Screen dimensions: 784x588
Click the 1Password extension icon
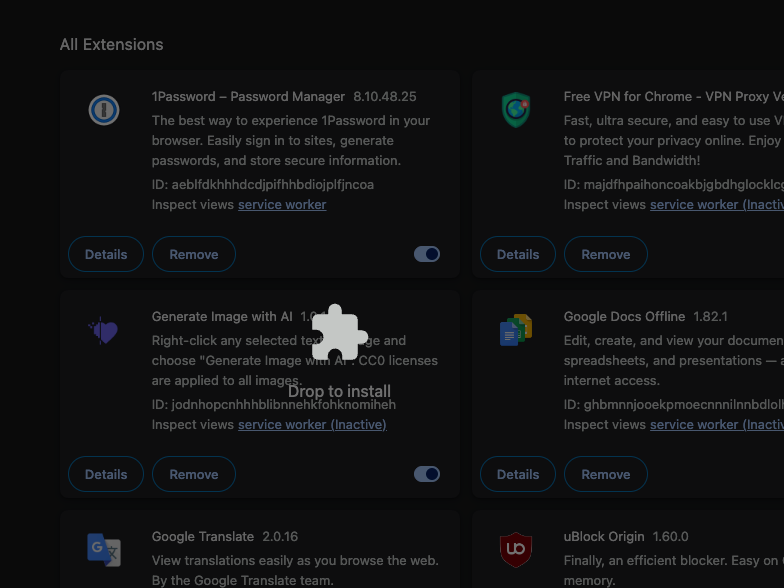[104, 110]
